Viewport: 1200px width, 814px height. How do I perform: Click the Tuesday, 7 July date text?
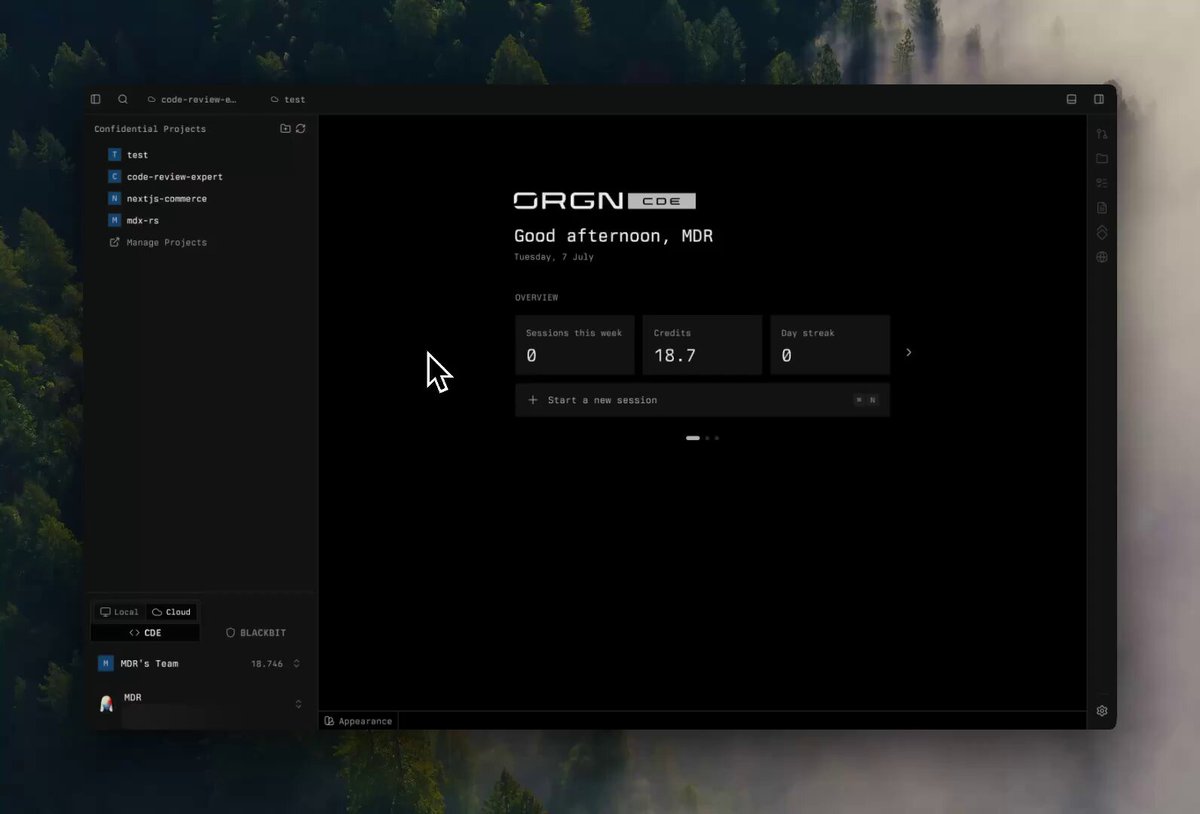(x=554, y=257)
